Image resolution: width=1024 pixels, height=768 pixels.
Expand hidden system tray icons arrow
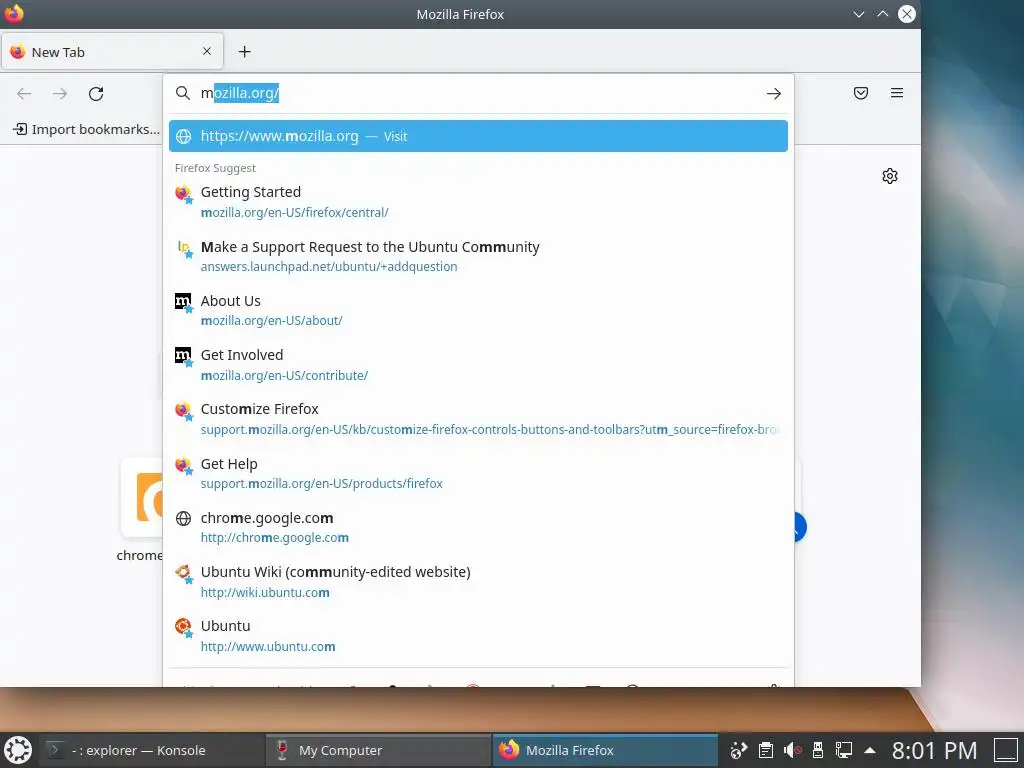(870, 750)
